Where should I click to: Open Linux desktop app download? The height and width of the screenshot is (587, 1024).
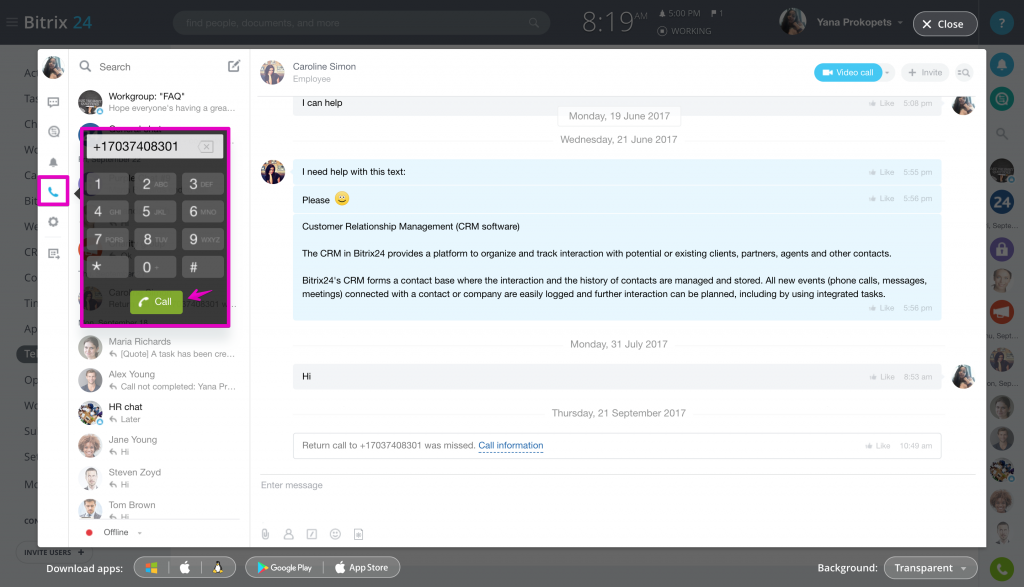[x=217, y=568]
